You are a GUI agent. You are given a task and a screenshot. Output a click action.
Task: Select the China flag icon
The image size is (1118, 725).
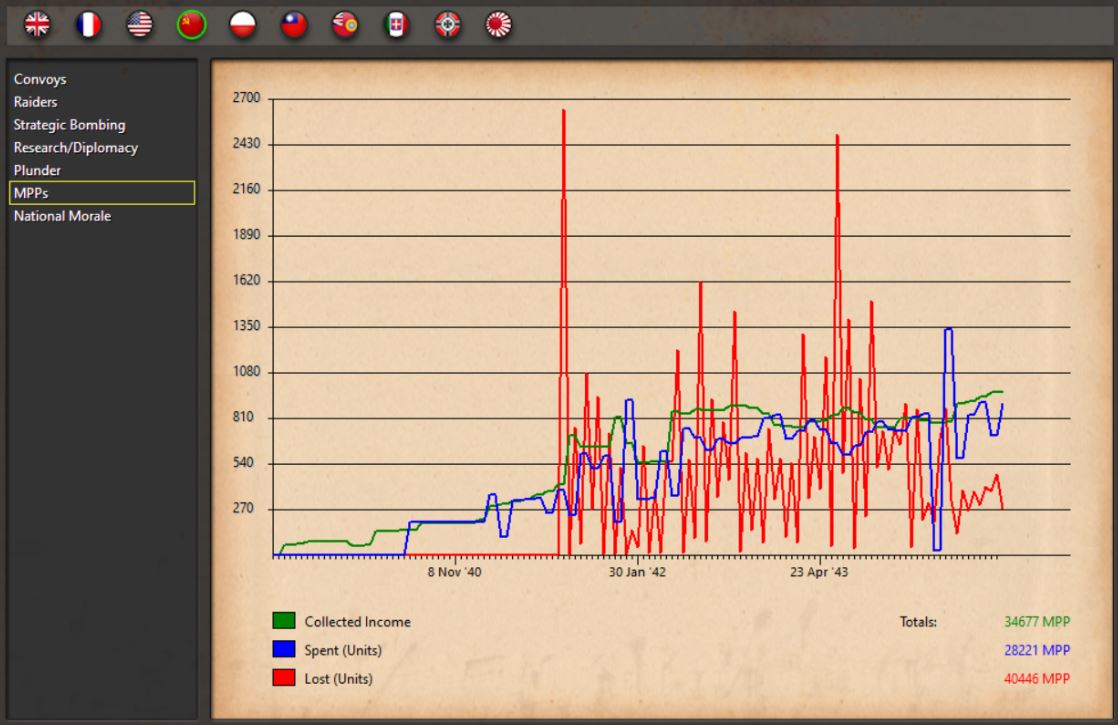point(294,24)
